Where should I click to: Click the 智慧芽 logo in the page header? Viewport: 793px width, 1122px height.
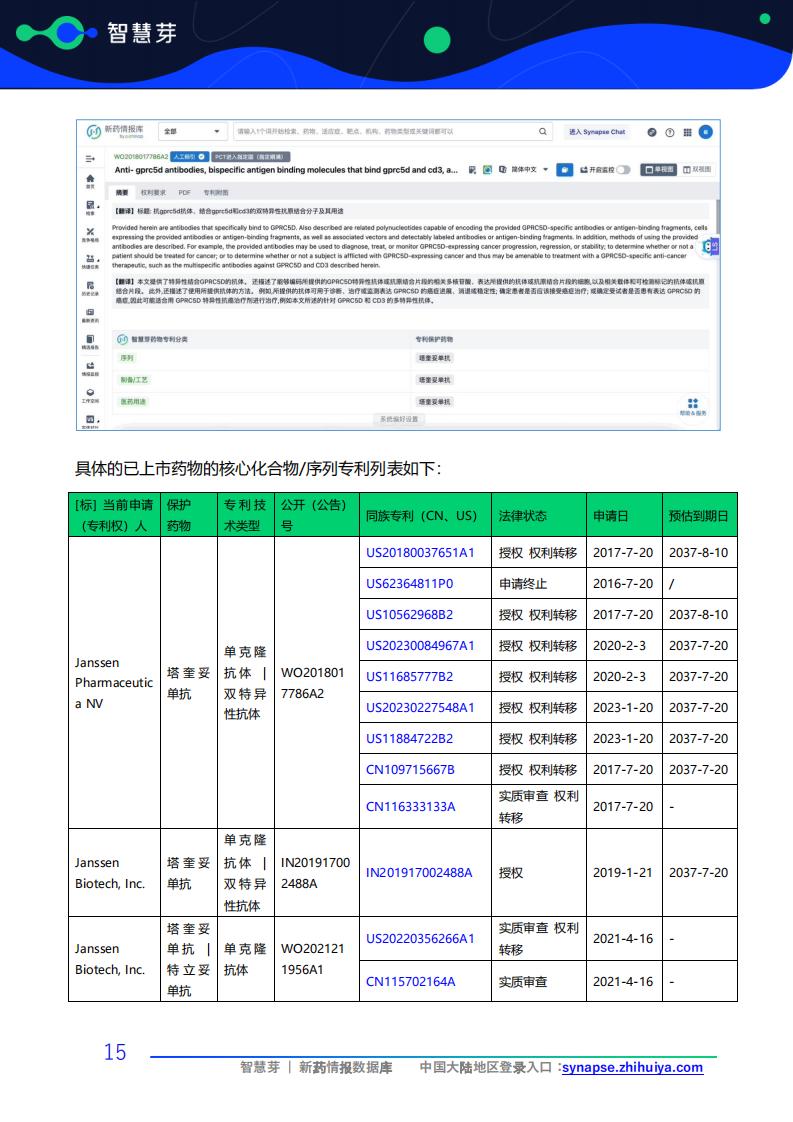click(97, 32)
